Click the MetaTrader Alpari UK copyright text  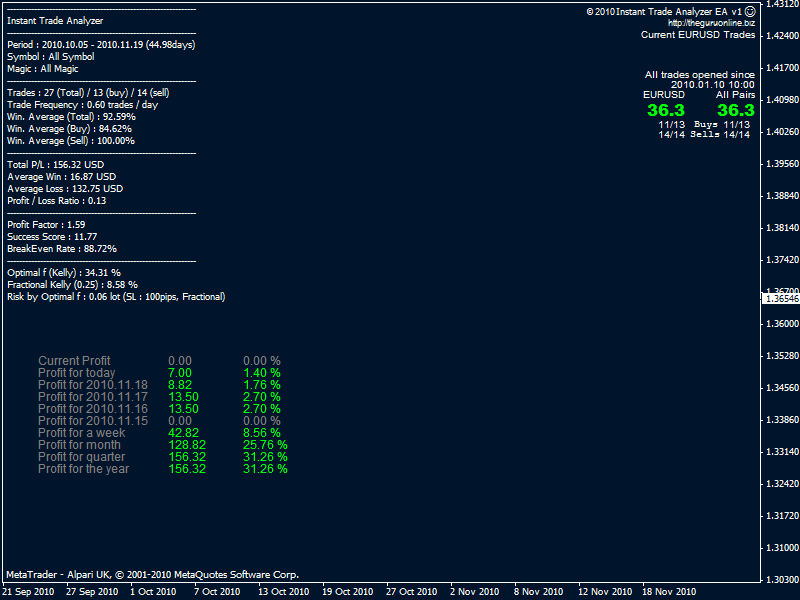pyautogui.click(x=152, y=575)
